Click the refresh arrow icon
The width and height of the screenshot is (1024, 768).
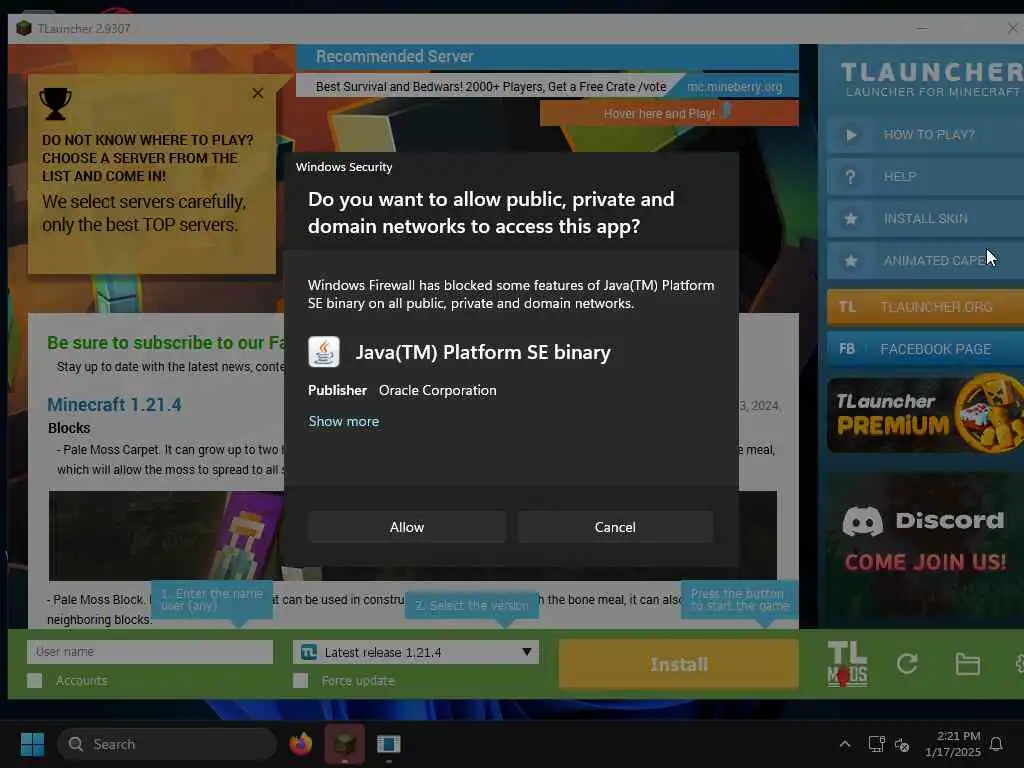click(907, 664)
